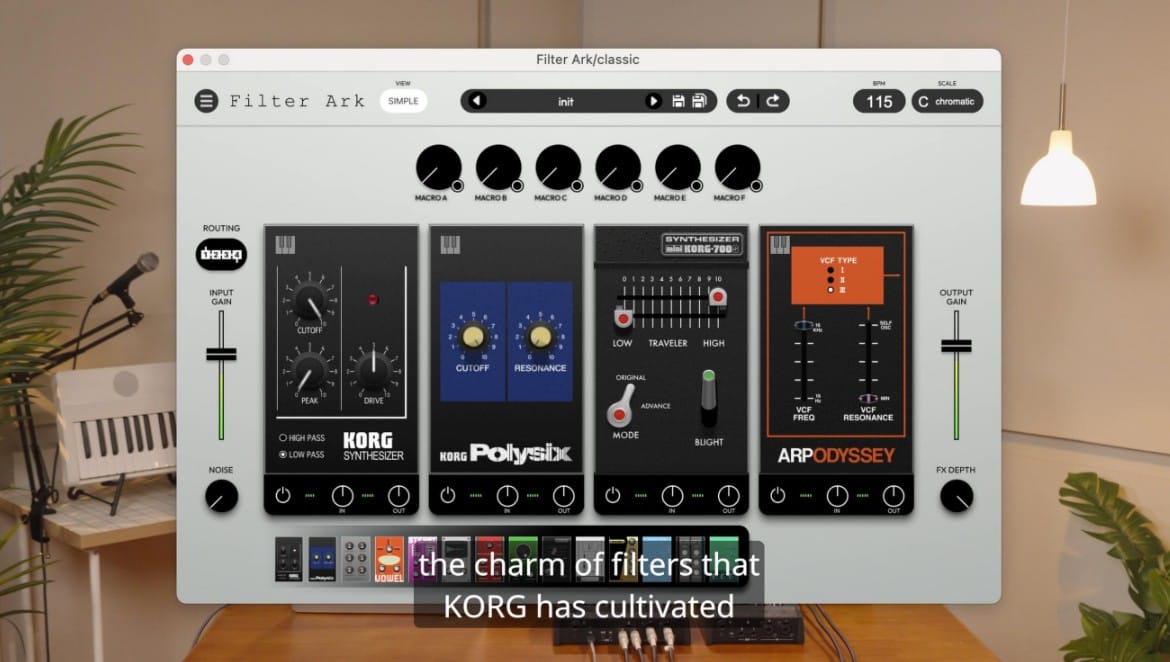Click the Korg Synthesizer OUT level knob

coord(398,496)
